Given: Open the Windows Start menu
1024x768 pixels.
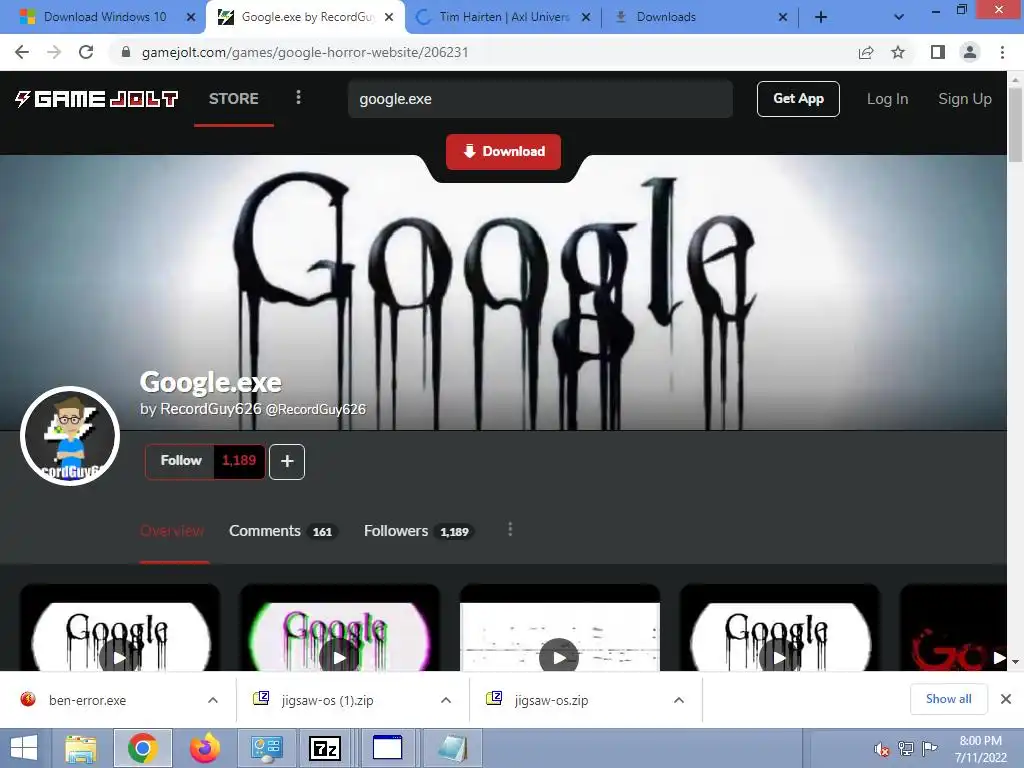Looking at the screenshot, I should (x=24, y=748).
